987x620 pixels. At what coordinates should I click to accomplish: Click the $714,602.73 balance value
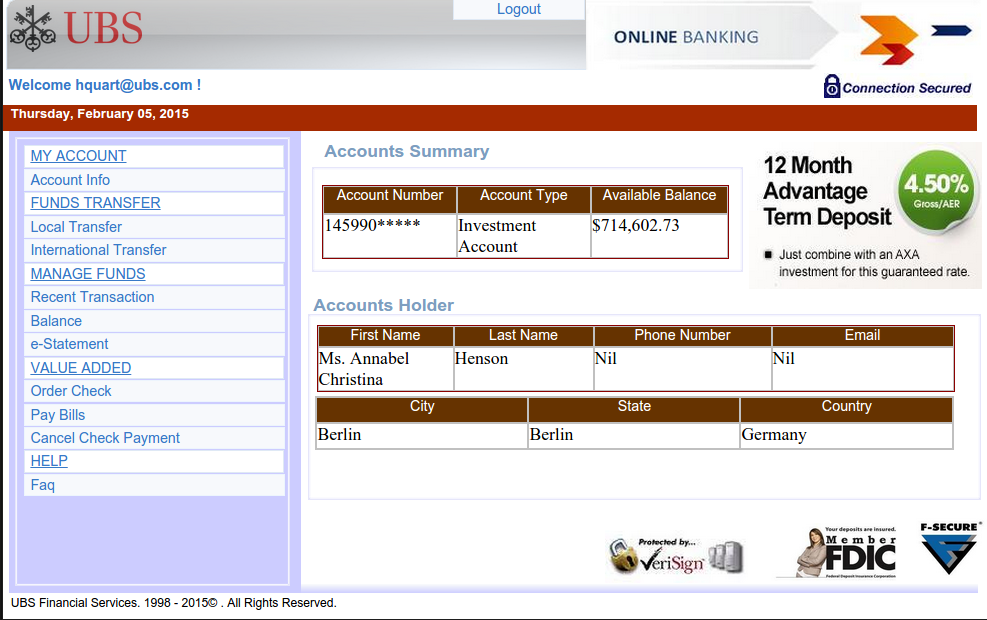(636, 225)
